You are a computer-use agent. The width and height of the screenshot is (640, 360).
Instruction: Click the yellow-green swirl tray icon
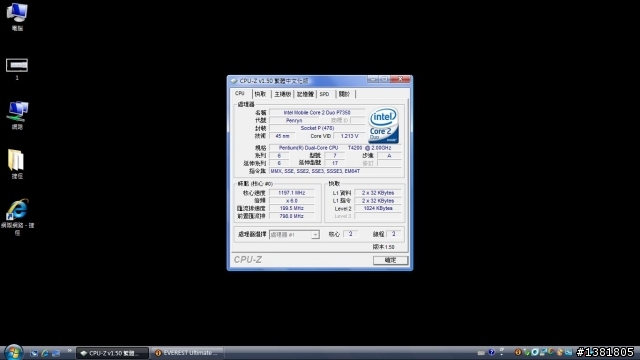(551, 352)
